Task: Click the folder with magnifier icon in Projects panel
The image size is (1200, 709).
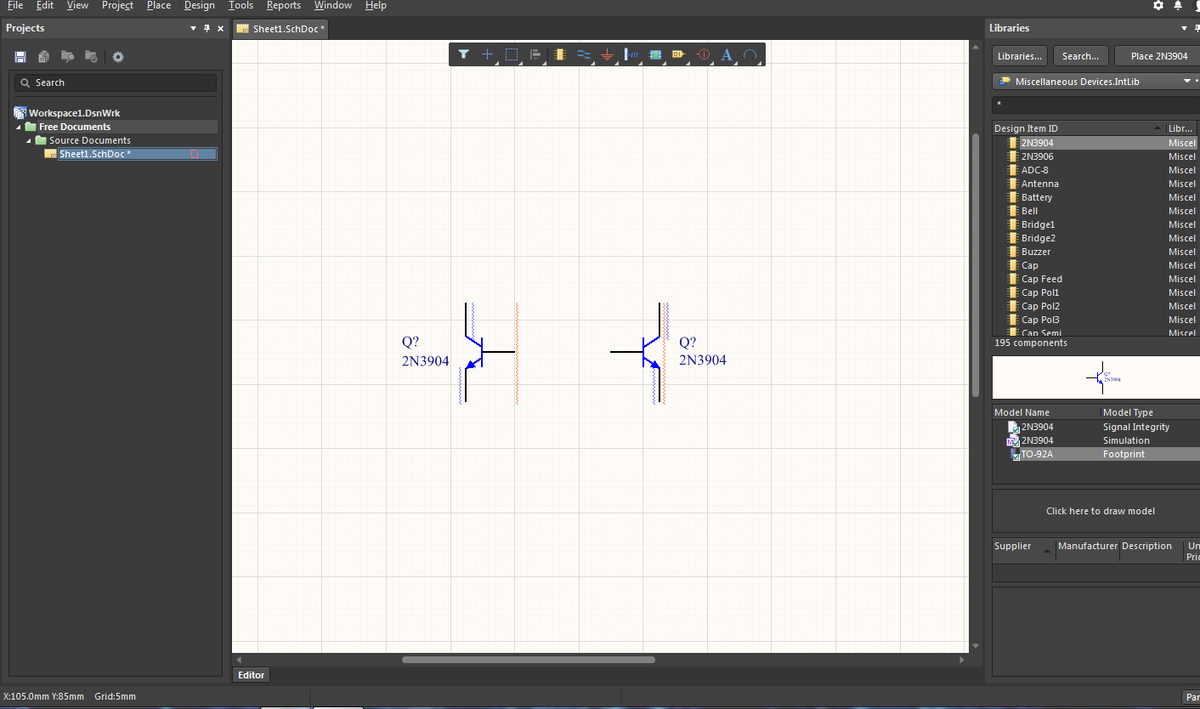Action: 70,56
